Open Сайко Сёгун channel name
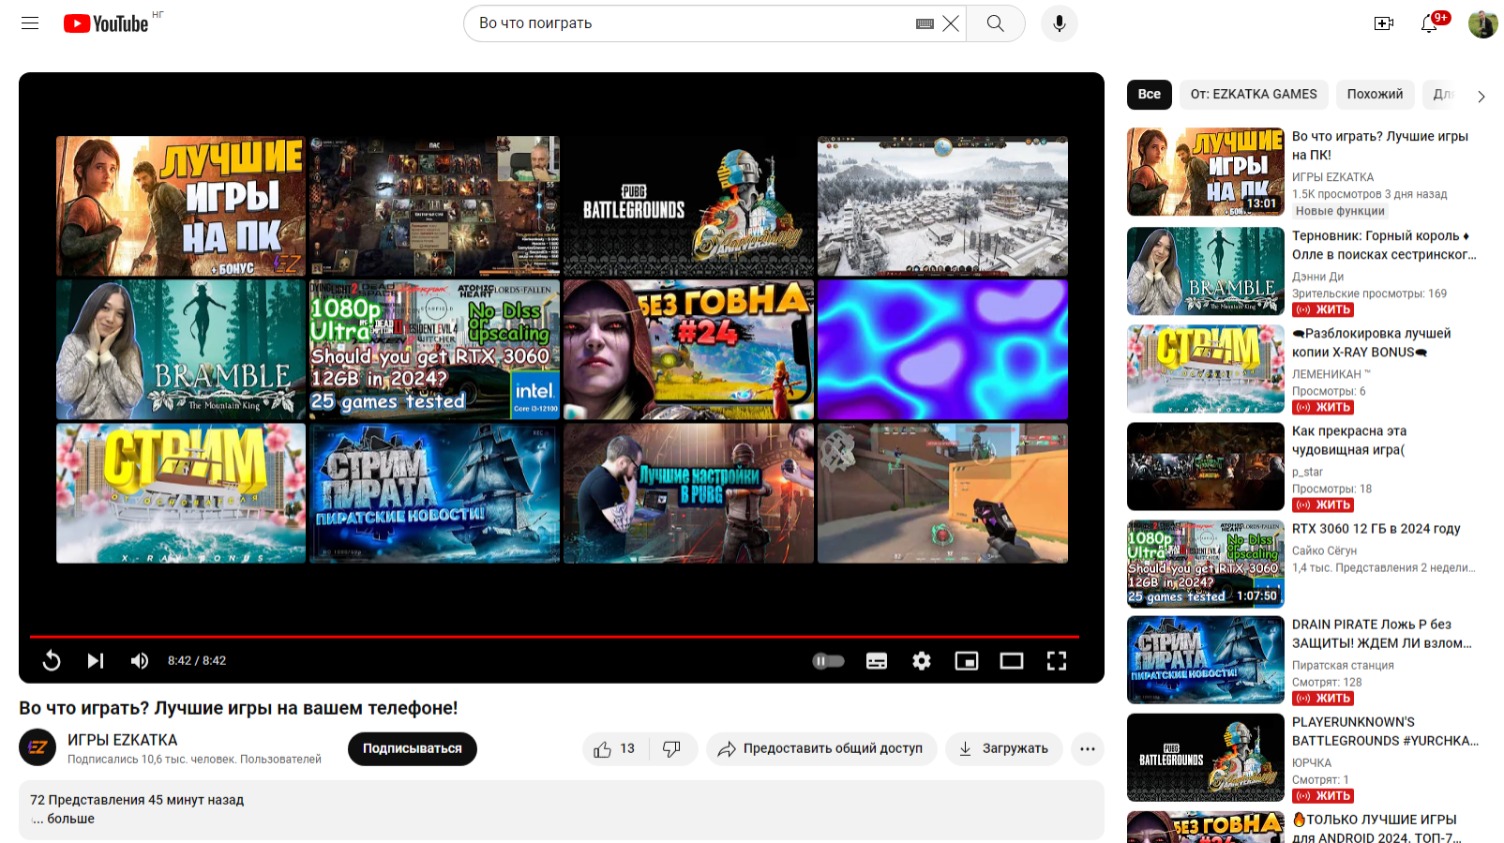This screenshot has width=1504, height=843. click(x=1324, y=550)
